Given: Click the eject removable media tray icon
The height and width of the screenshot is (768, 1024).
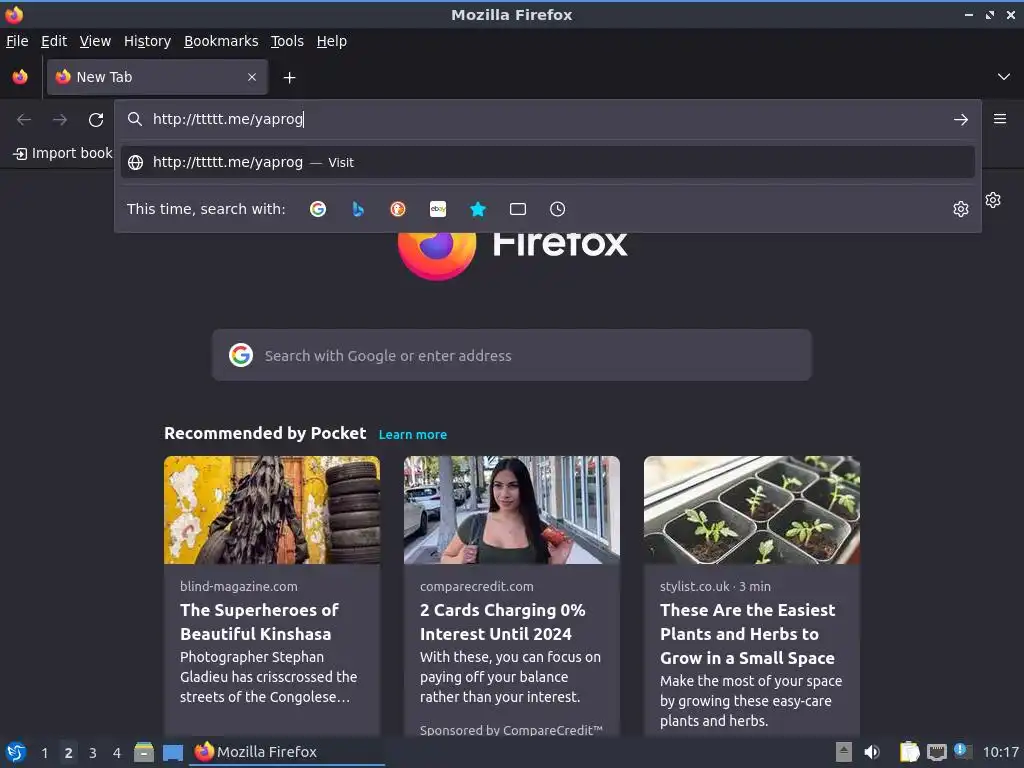Looking at the screenshot, I should [844, 752].
